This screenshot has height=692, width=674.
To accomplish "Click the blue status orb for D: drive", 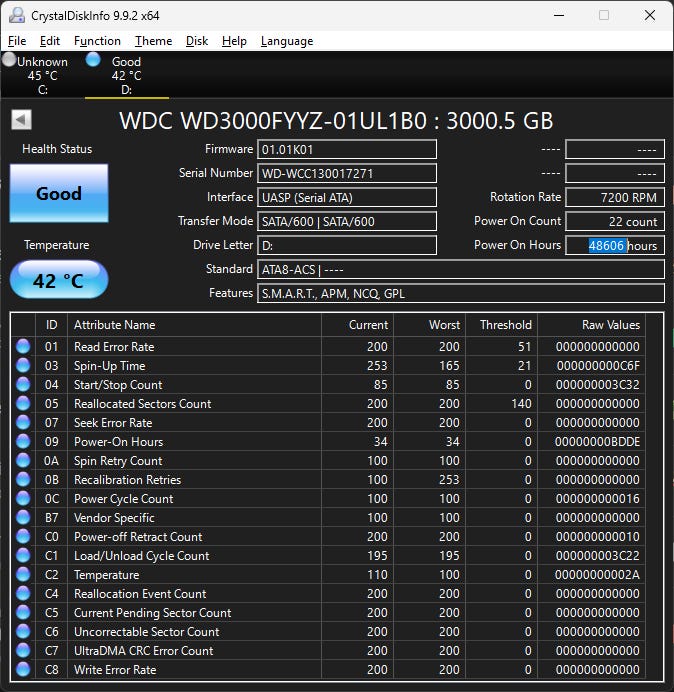I will pos(93,60).
